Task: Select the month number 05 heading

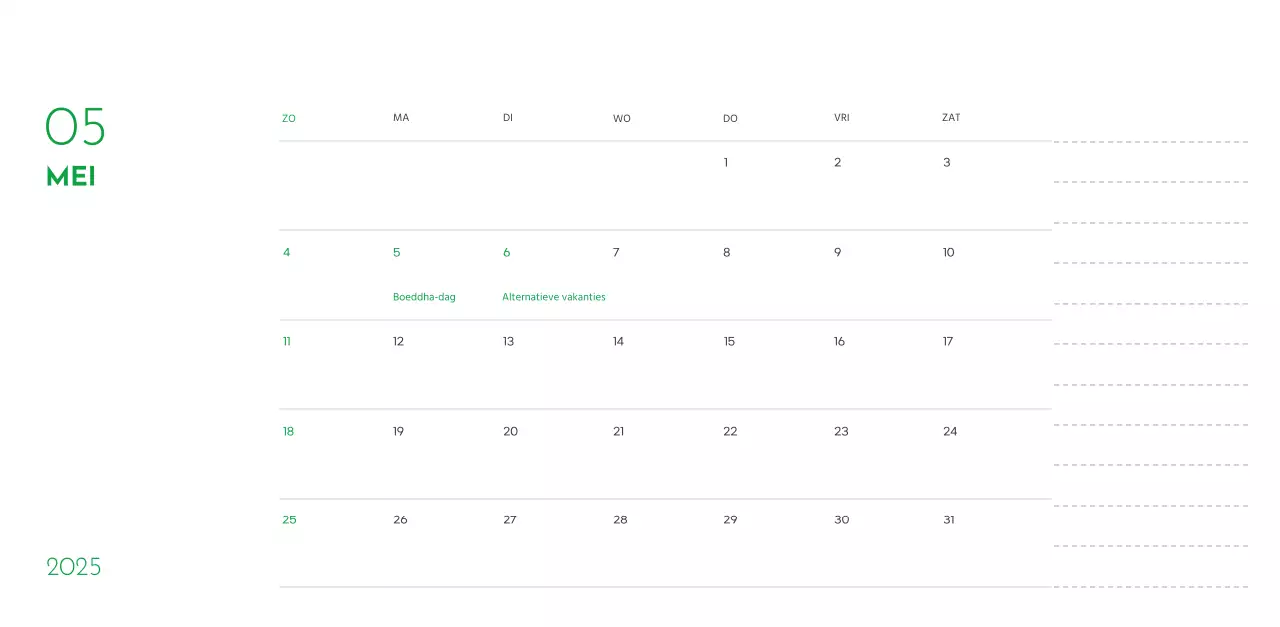Action: click(x=74, y=128)
